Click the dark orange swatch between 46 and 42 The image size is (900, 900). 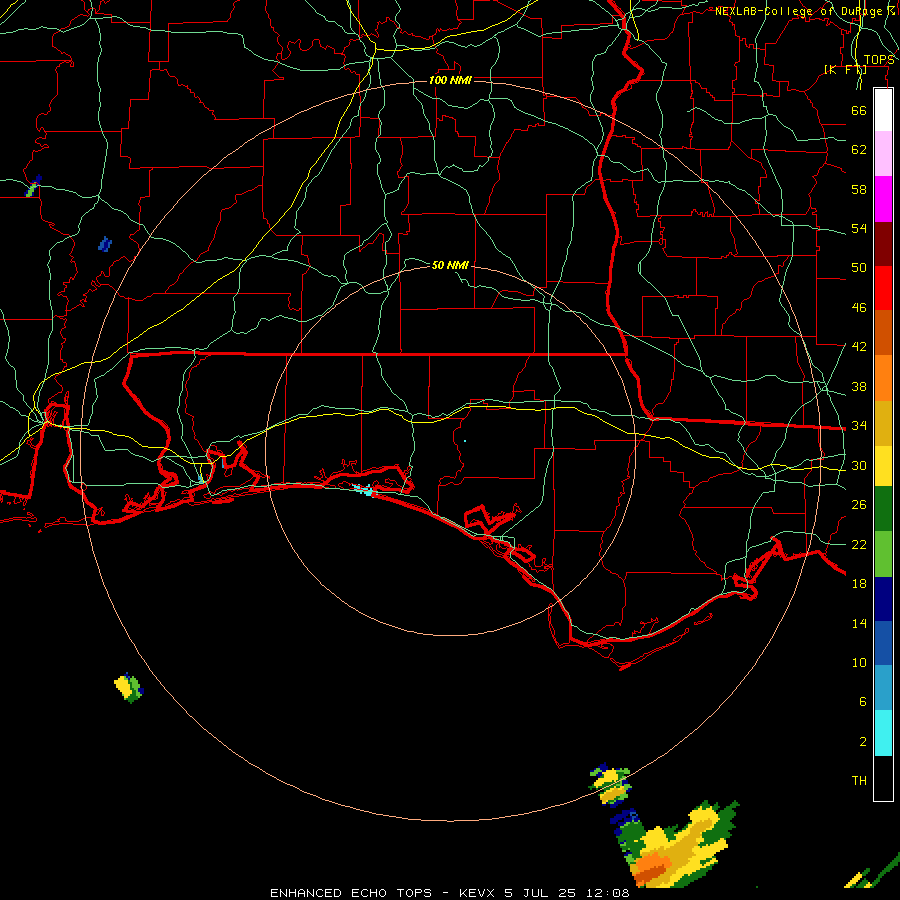pyautogui.click(x=883, y=333)
